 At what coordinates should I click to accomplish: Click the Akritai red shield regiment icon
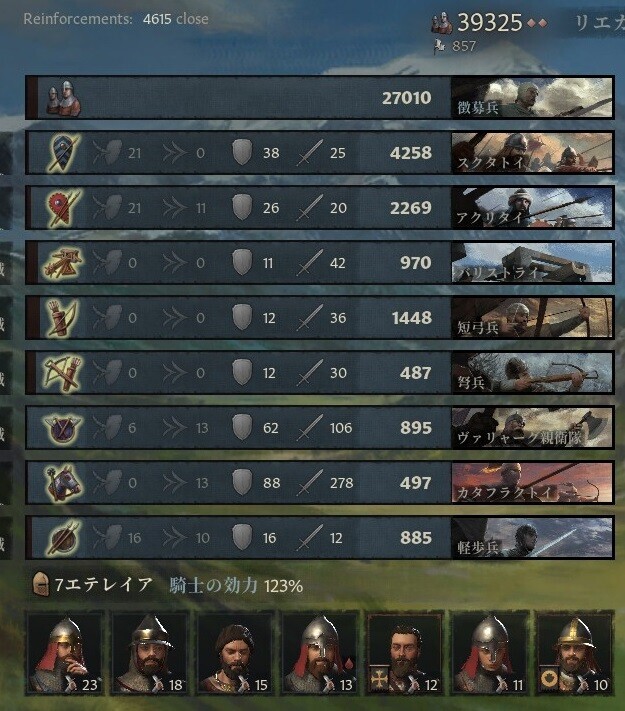coord(63,208)
